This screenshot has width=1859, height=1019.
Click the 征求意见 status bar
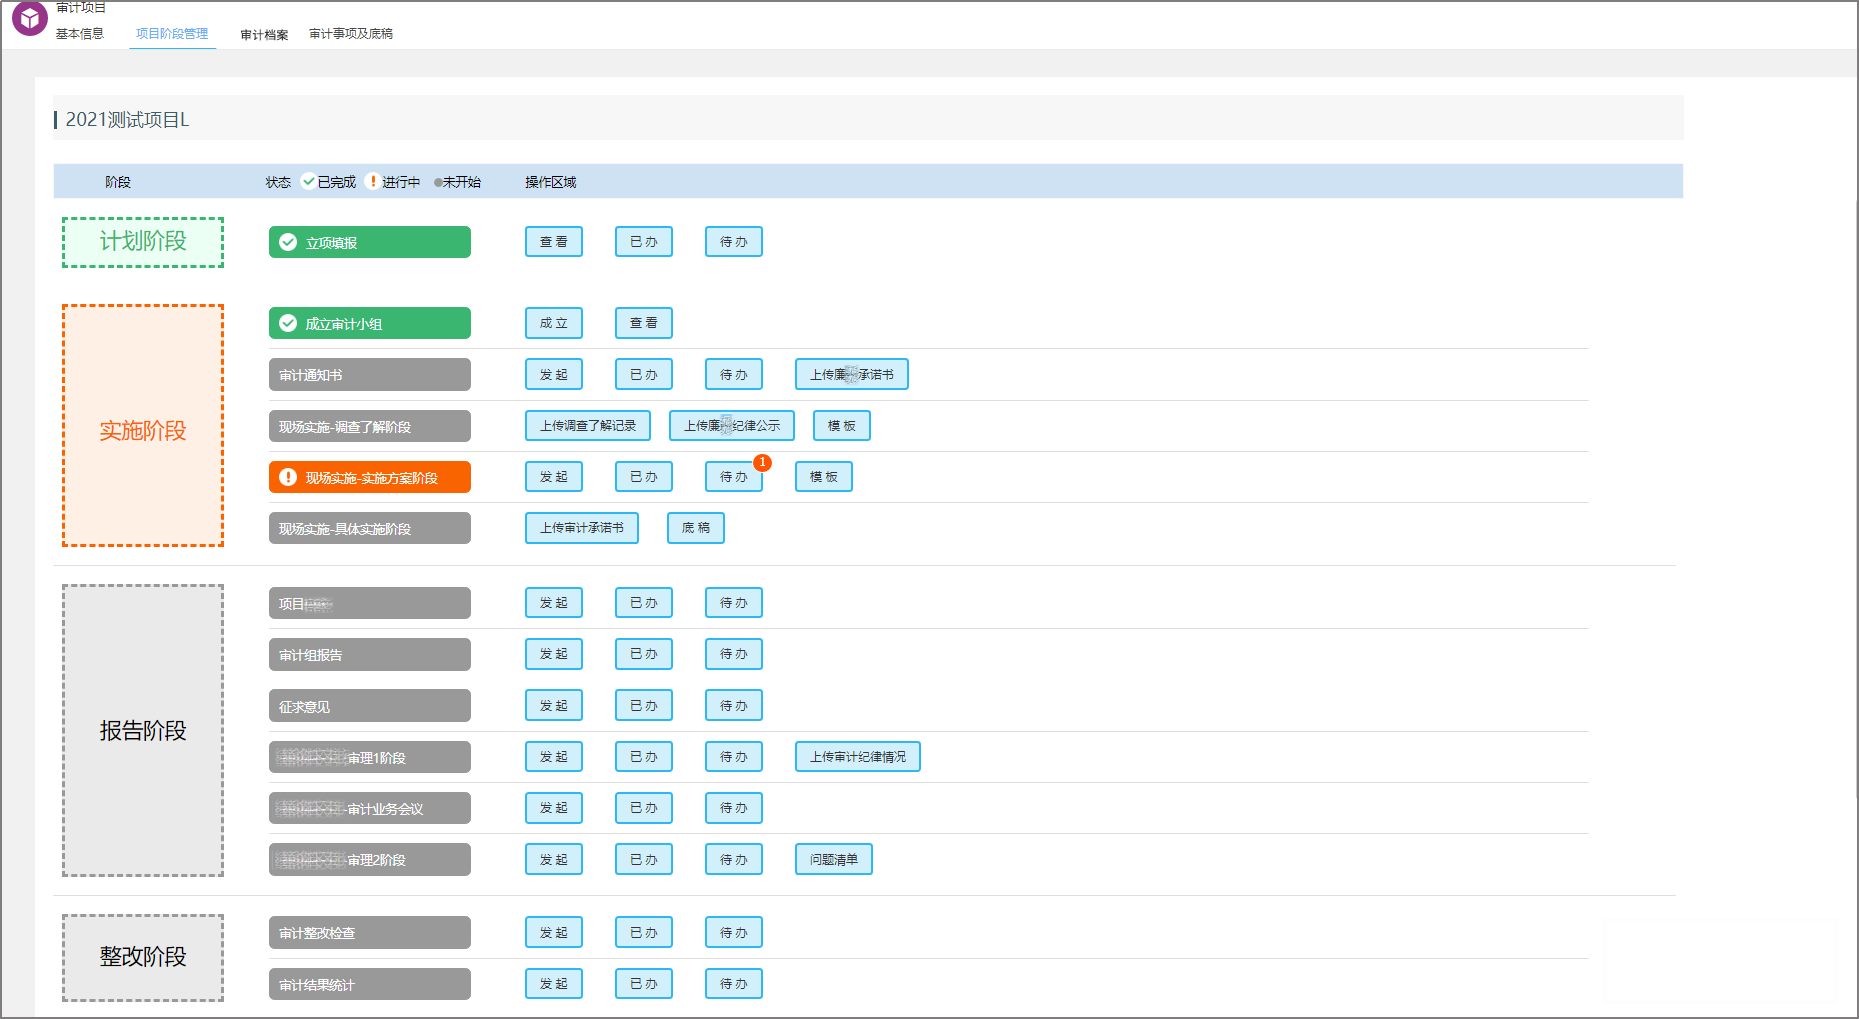370,706
